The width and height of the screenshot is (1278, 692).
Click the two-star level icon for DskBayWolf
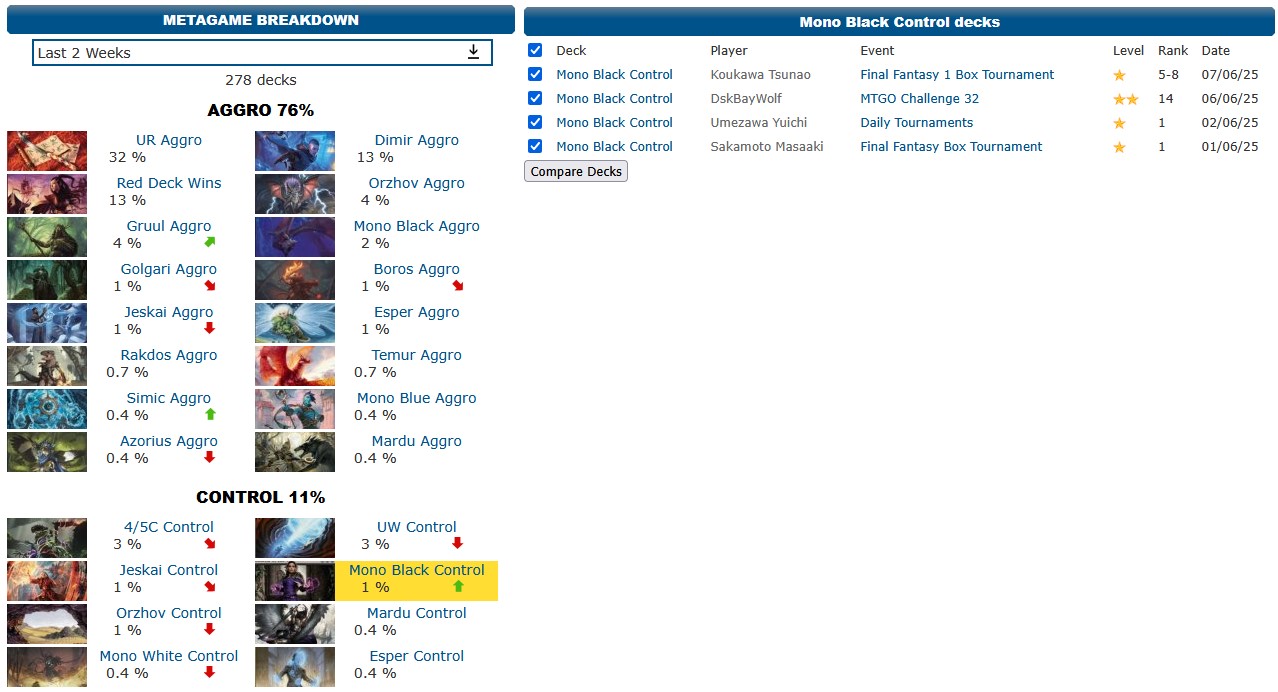click(x=1126, y=99)
